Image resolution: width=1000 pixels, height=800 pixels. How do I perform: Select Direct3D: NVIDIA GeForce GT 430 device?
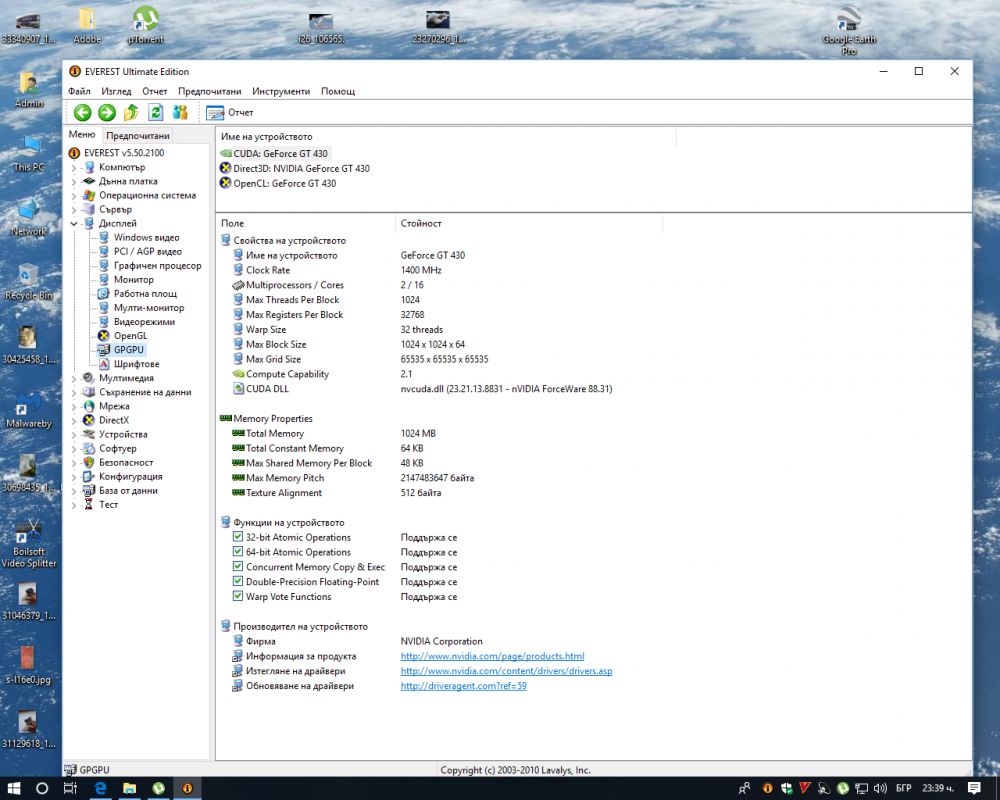pyautogui.click(x=295, y=168)
